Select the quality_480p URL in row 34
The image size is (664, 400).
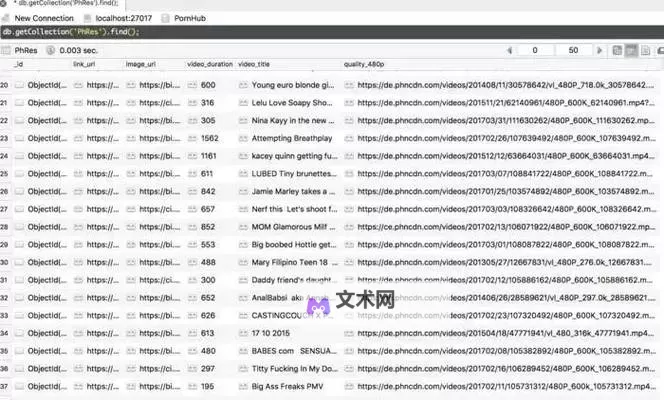tap(506, 334)
